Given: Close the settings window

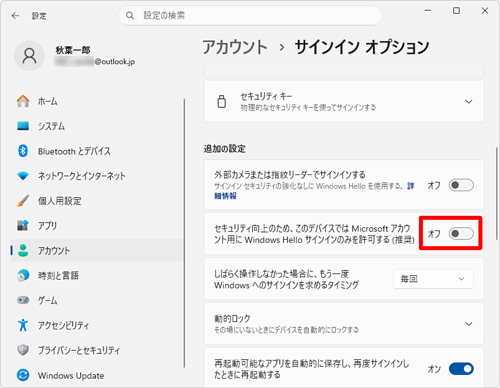Looking at the screenshot, I should [485, 11].
